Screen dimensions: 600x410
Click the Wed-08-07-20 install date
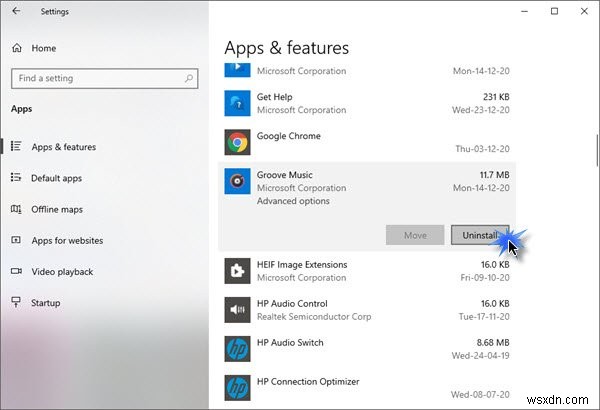(x=480, y=394)
